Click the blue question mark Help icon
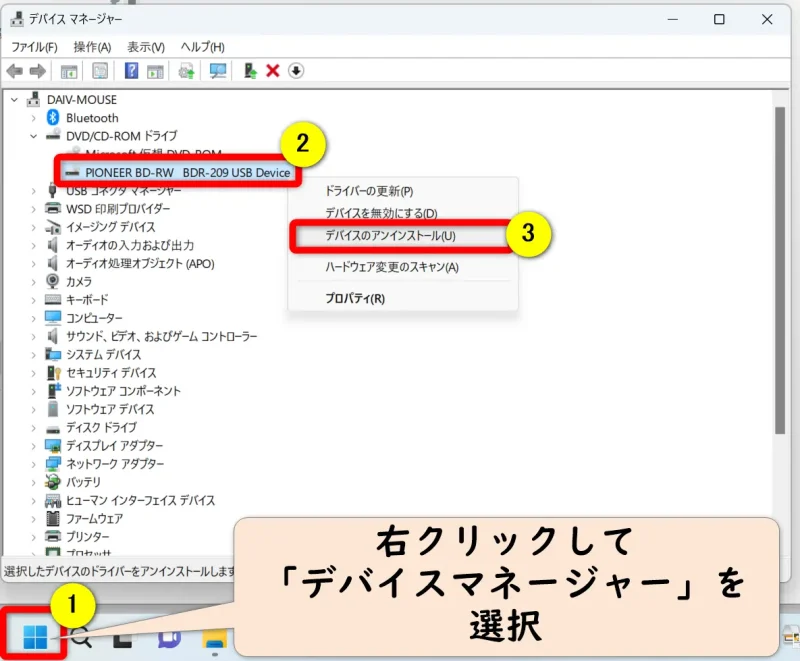 (131, 70)
